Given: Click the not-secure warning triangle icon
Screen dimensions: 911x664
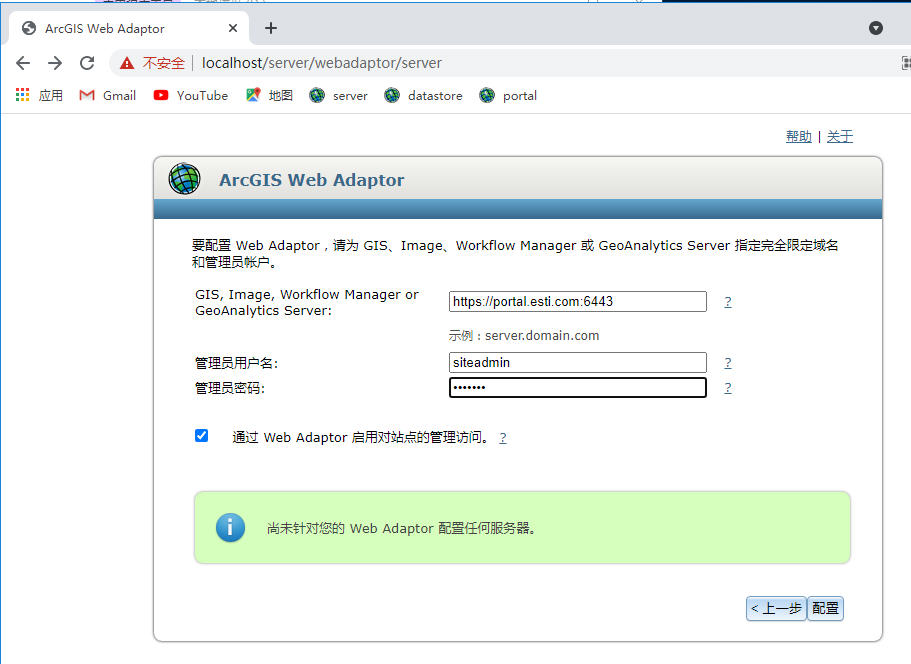Looking at the screenshot, I should click(x=127, y=63).
